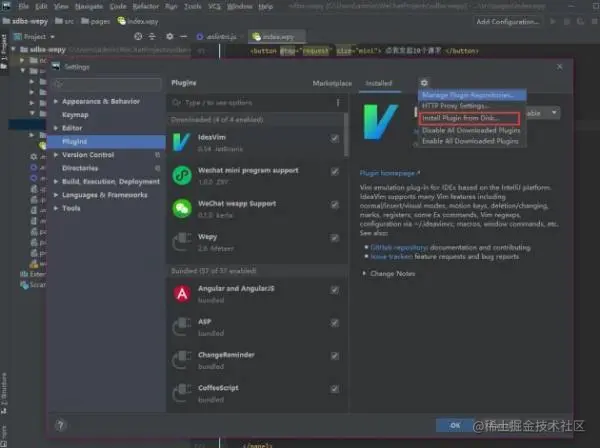Expand Build, Execution, Deployment section

[56, 181]
